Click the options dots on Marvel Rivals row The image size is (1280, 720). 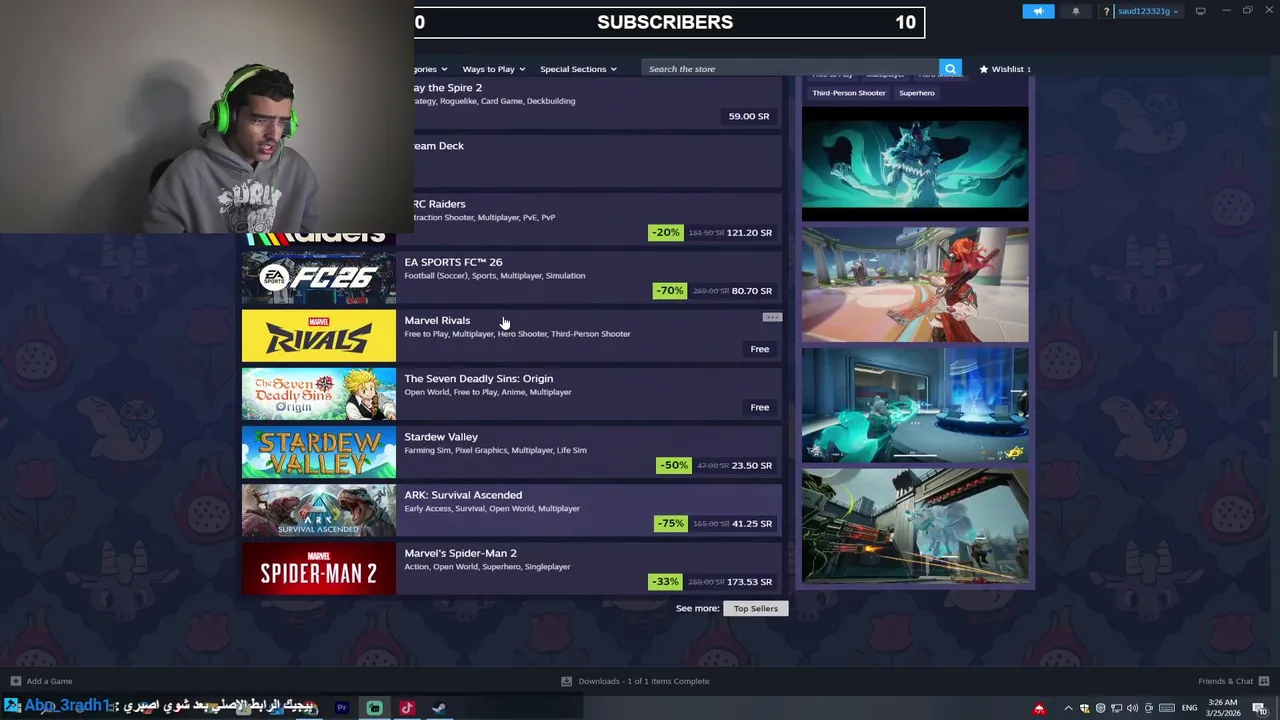point(772,317)
